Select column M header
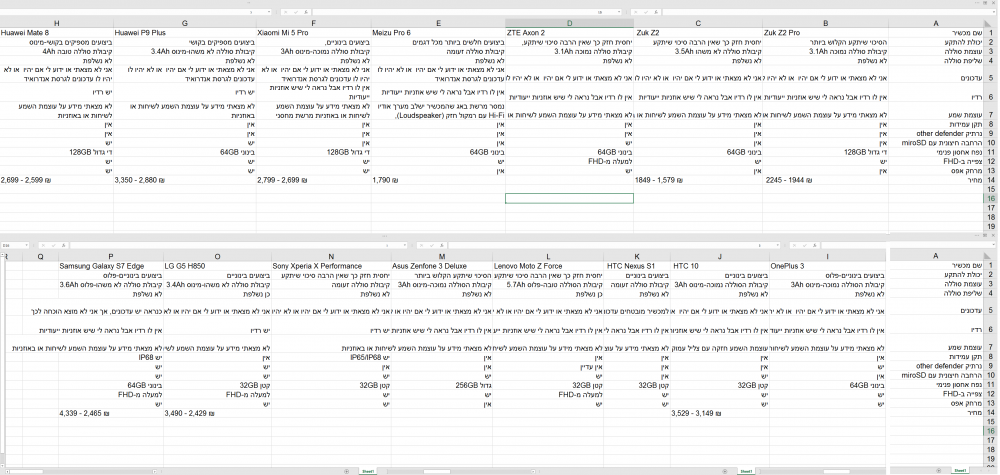This screenshot has height=475, width=1000. click(x=442, y=256)
